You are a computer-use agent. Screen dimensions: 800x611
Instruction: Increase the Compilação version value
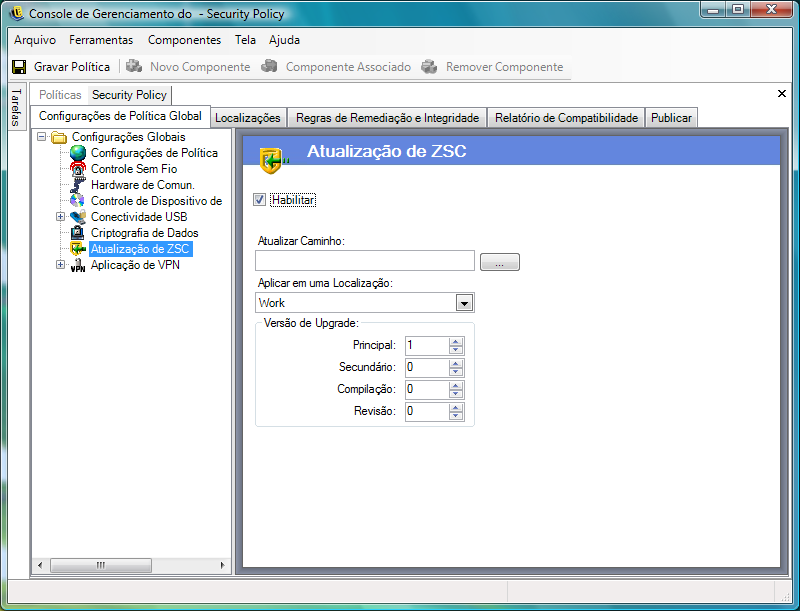click(456, 386)
